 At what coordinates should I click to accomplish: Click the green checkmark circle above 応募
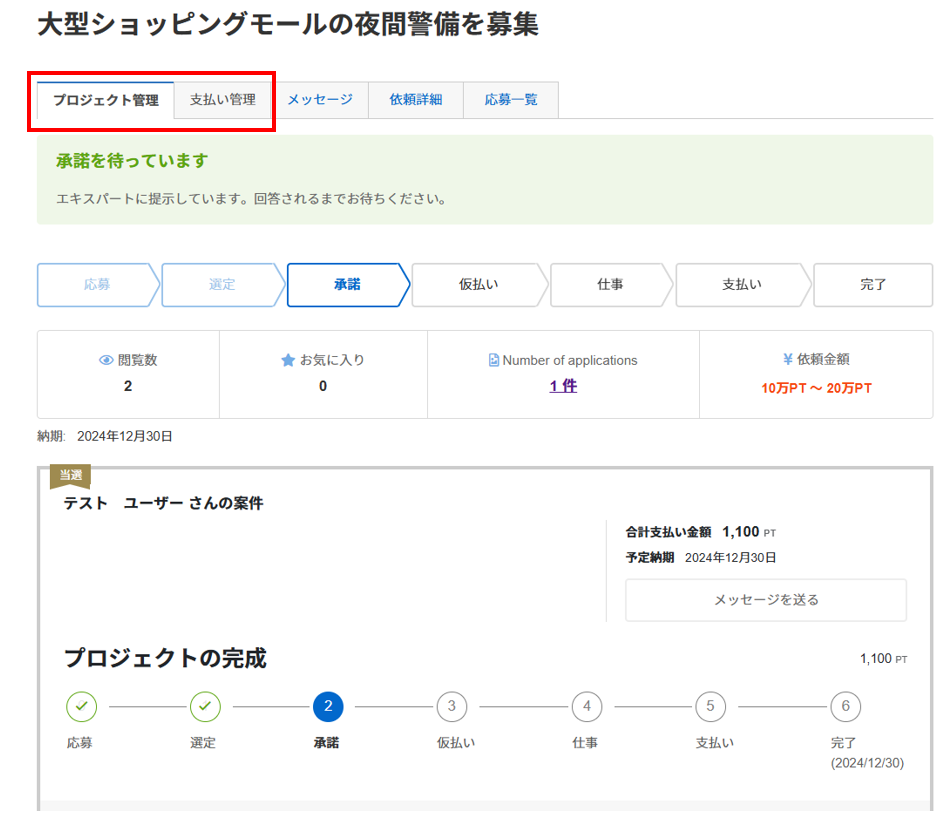tap(81, 707)
